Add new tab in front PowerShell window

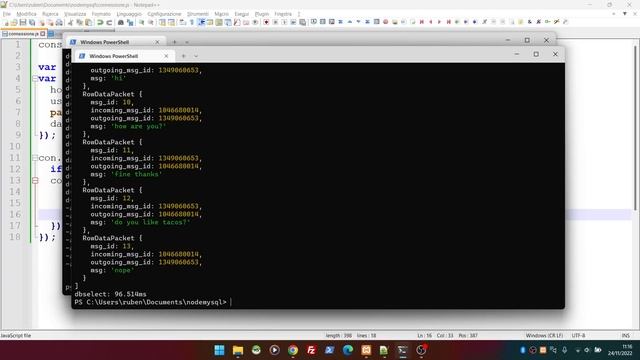pyautogui.click(x=184, y=56)
